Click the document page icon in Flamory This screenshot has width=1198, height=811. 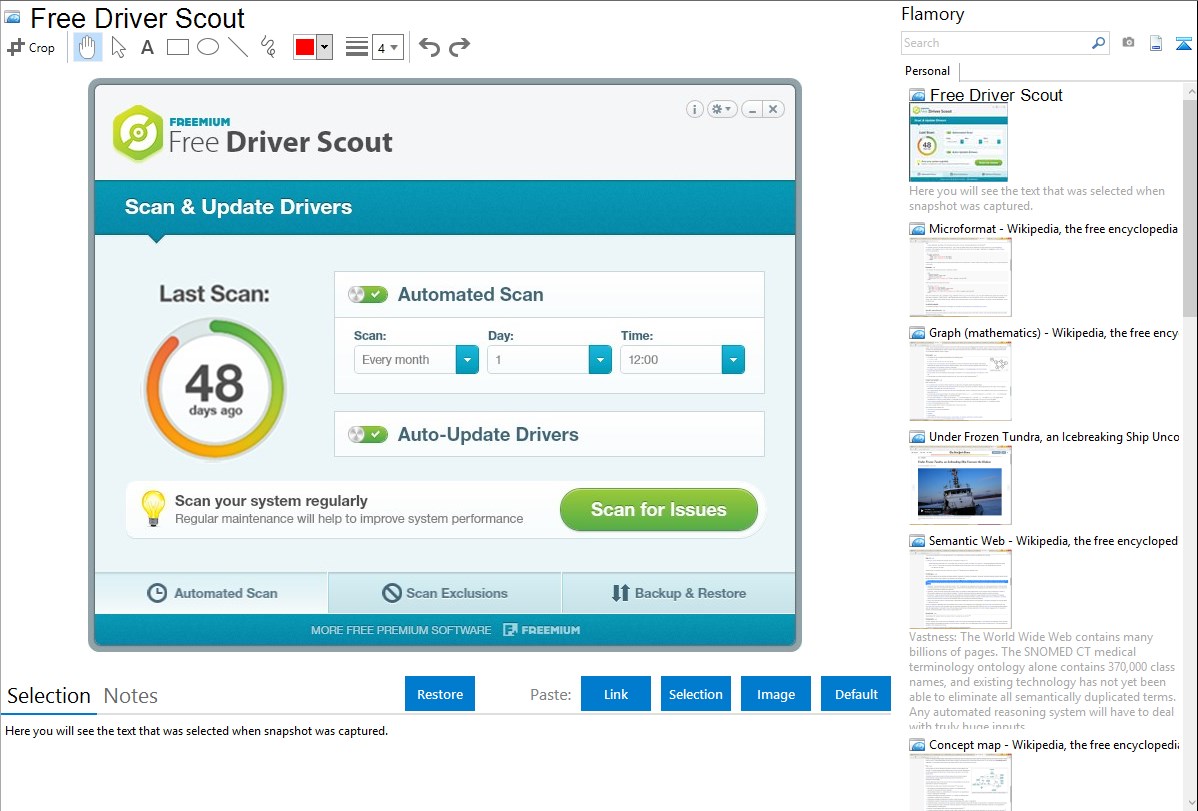coord(1156,43)
